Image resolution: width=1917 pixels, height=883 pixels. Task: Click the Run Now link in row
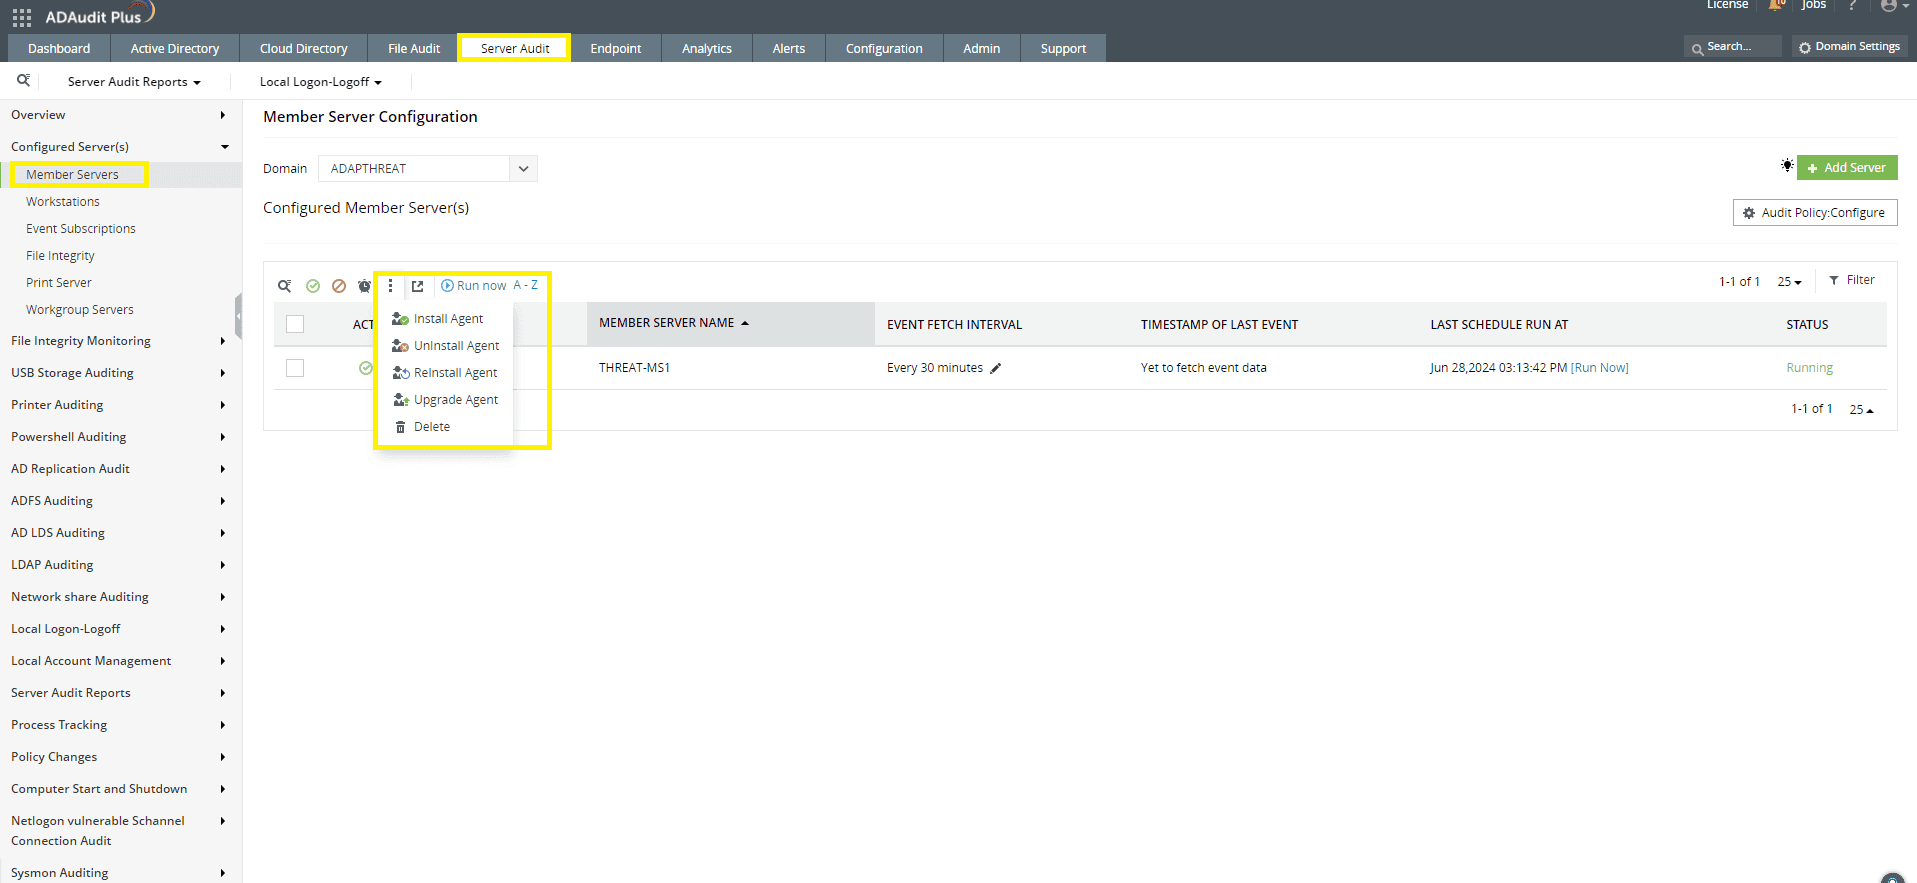point(1600,368)
